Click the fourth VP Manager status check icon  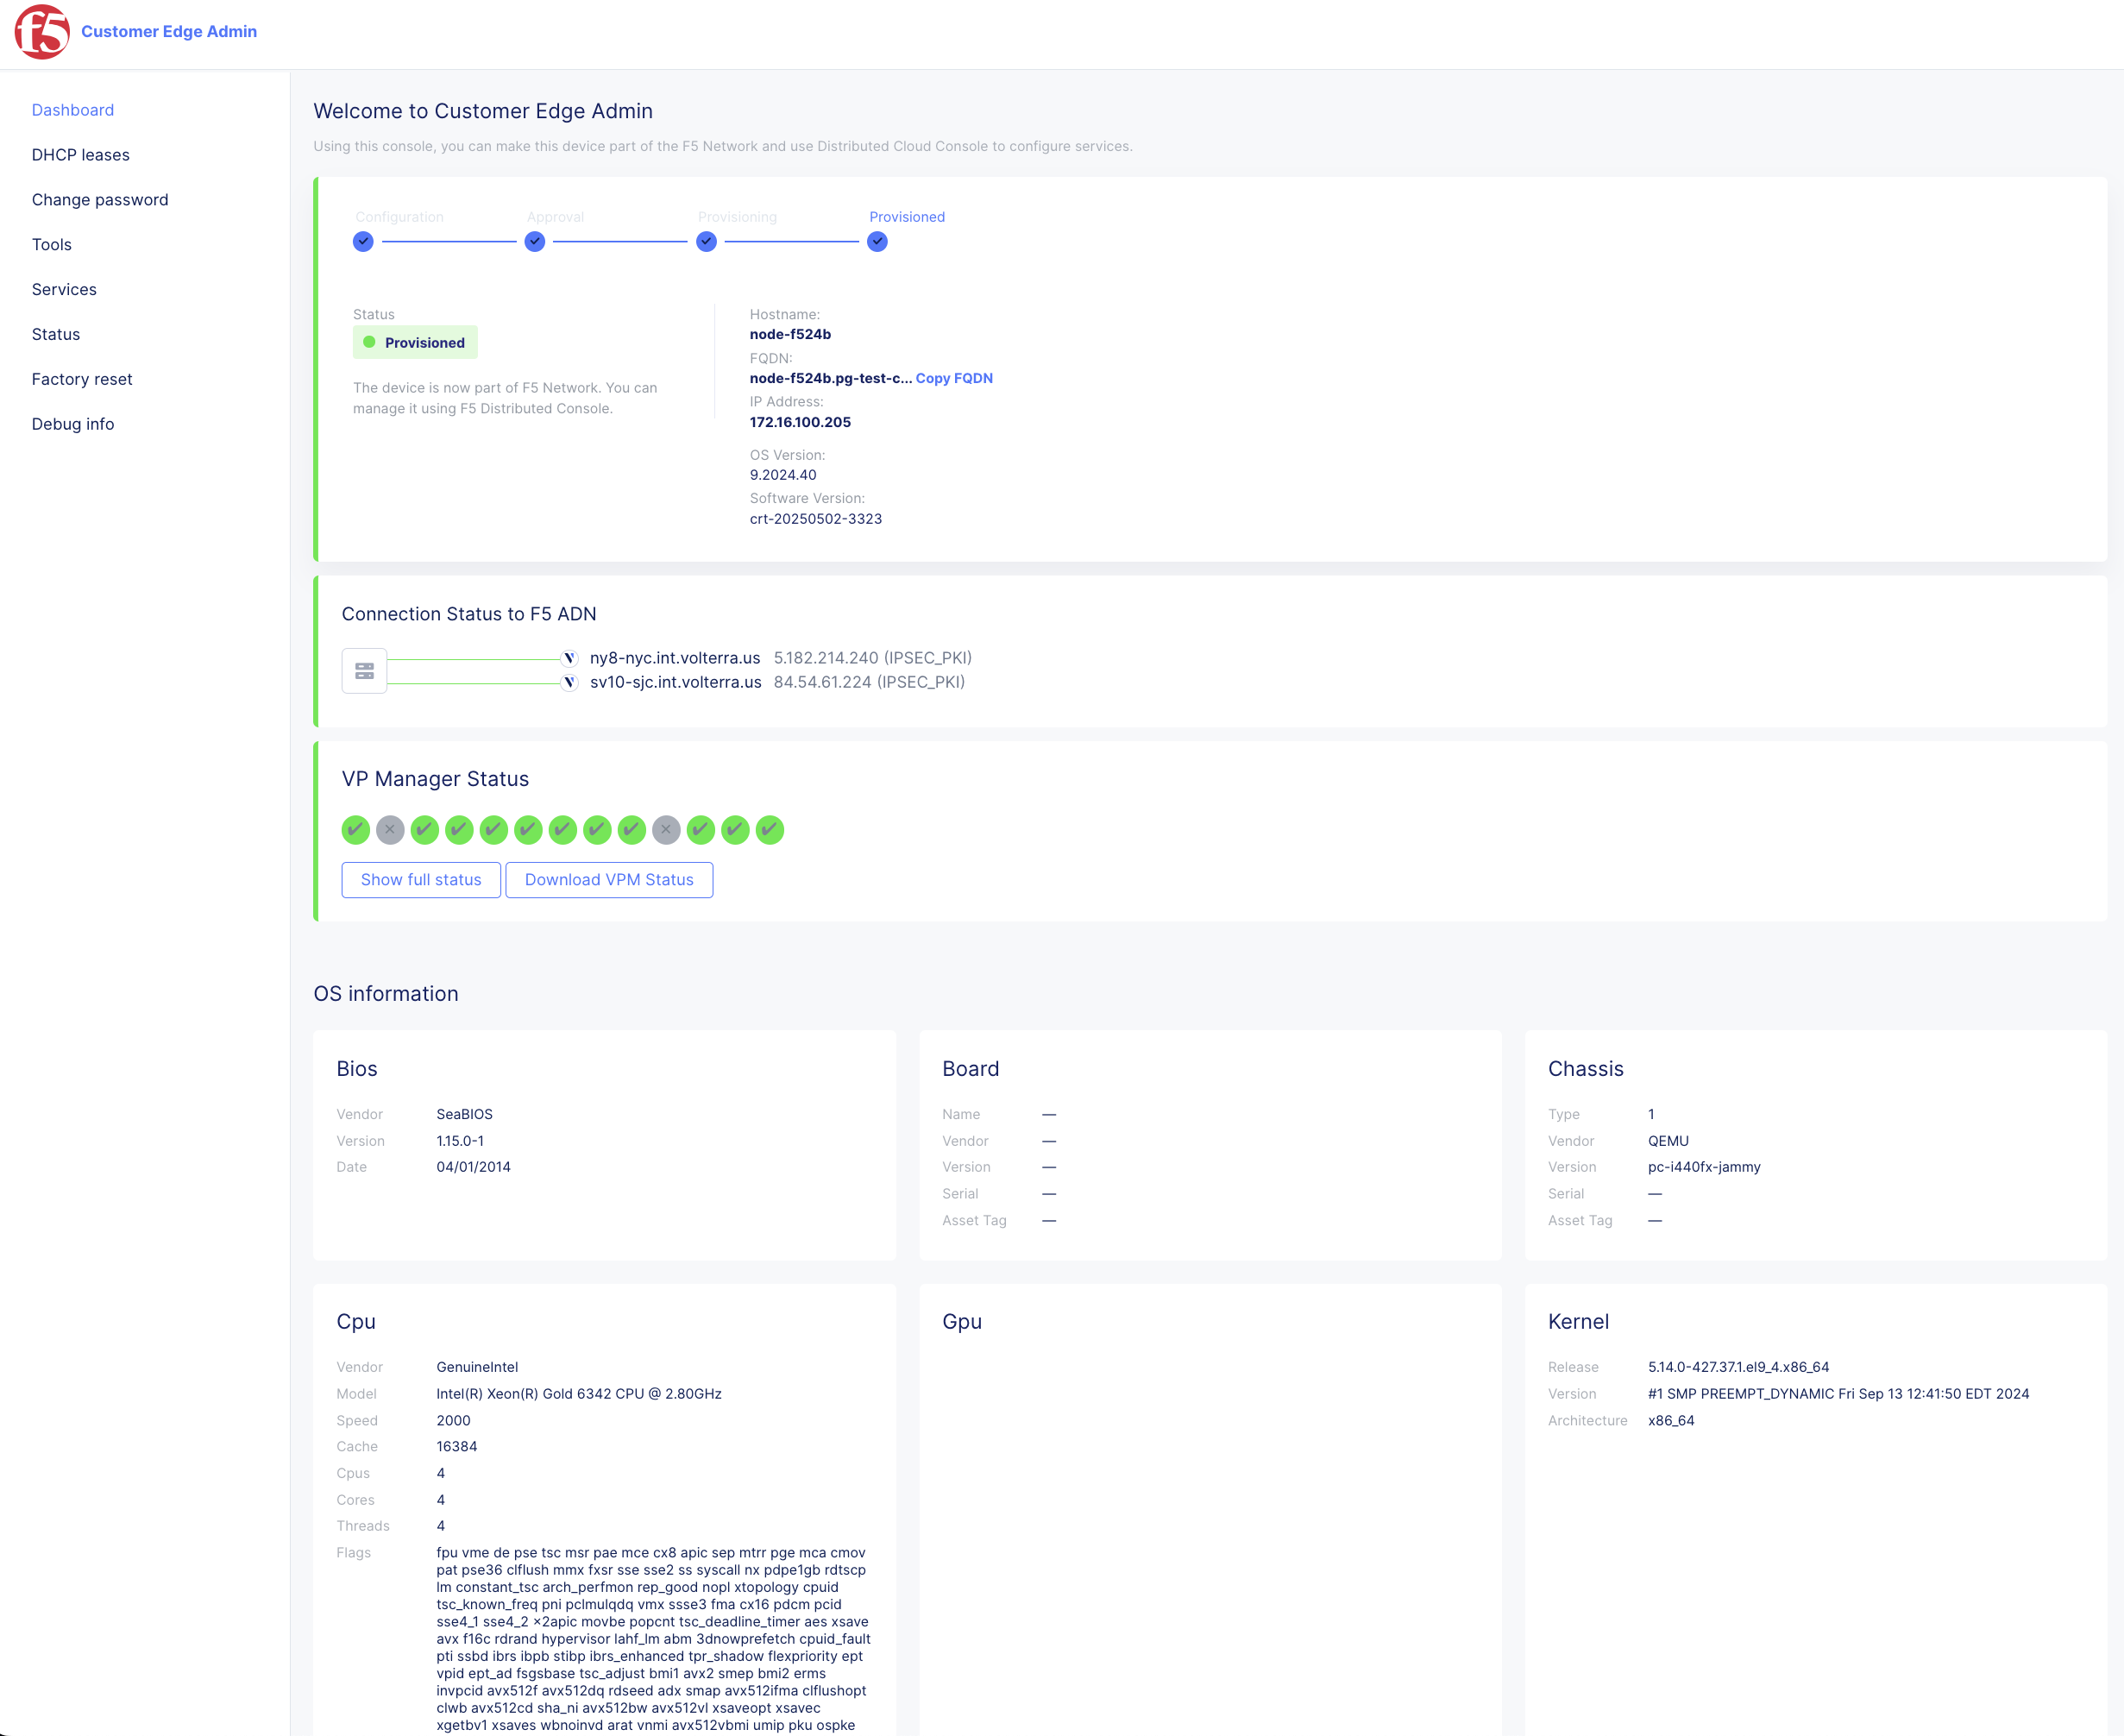click(459, 830)
